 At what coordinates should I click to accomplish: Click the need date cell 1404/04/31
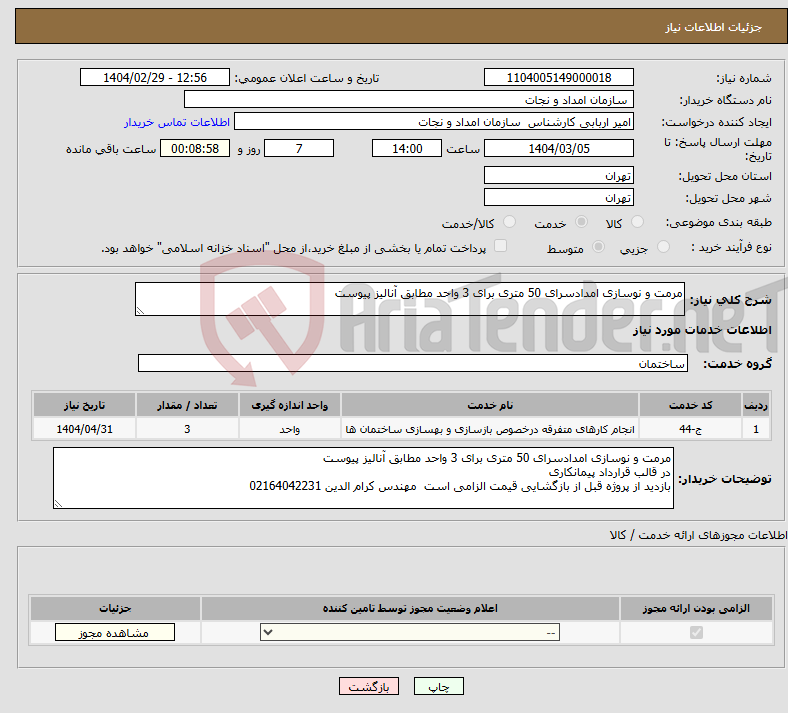pyautogui.click(x=84, y=429)
